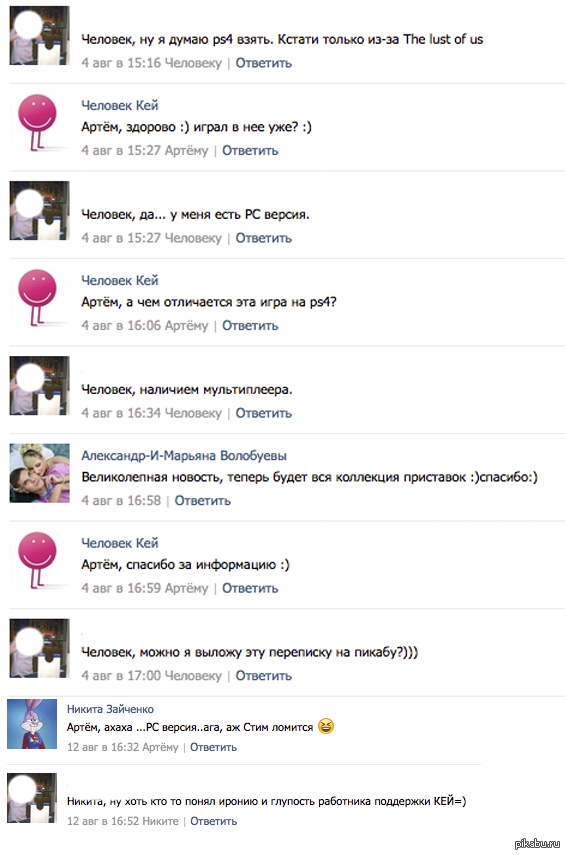
Task: Click pink smiley avatar beside ps4 question
Action: click(39, 298)
